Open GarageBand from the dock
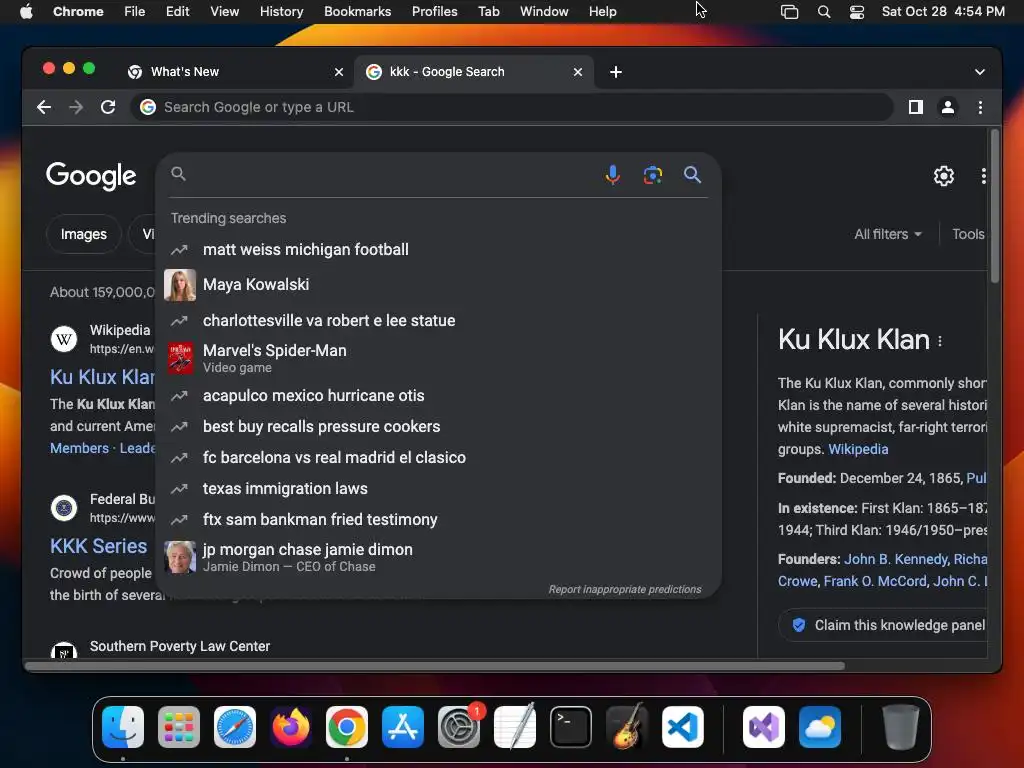Screen dimensions: 1024x768 click(627, 727)
